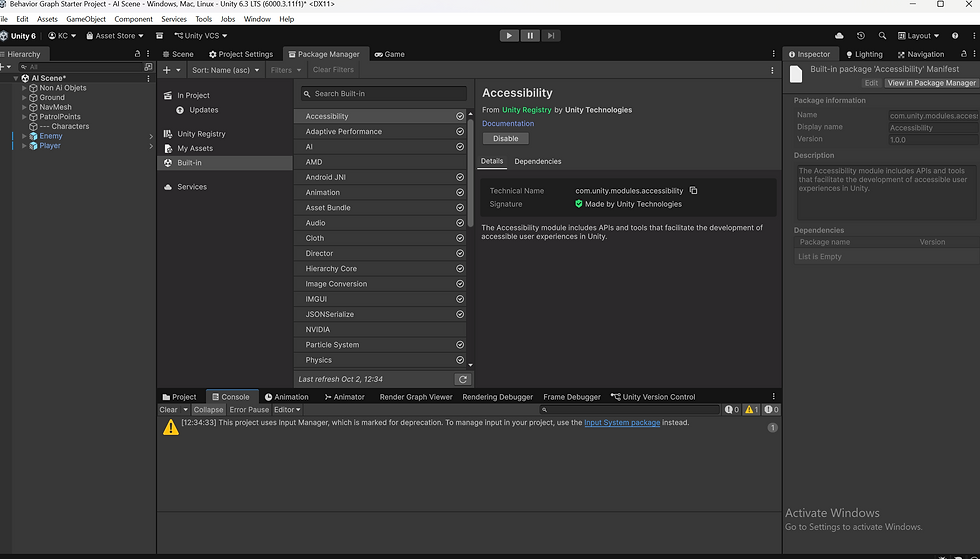The height and width of the screenshot is (559, 980).
Task: Click the package list vertical scrollbar
Action: [471, 173]
